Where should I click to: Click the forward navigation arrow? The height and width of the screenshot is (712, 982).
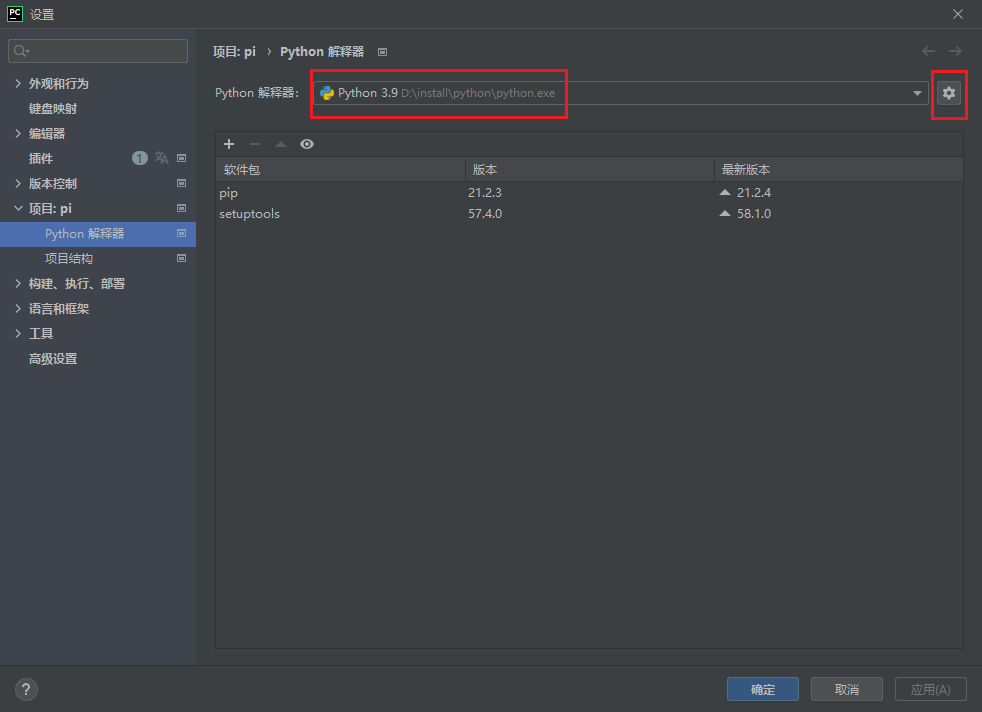point(955,51)
